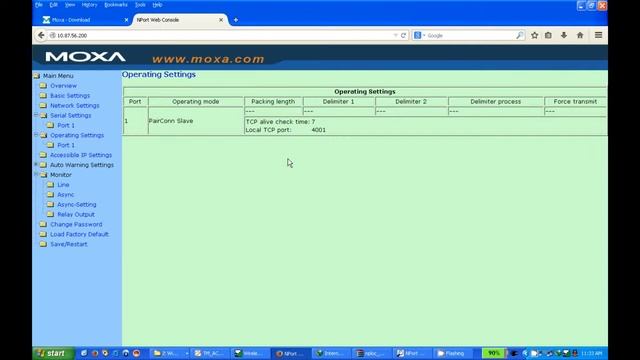640x360 pixels.
Task: Close the Moxa Download tab
Action: (x=126, y=20)
